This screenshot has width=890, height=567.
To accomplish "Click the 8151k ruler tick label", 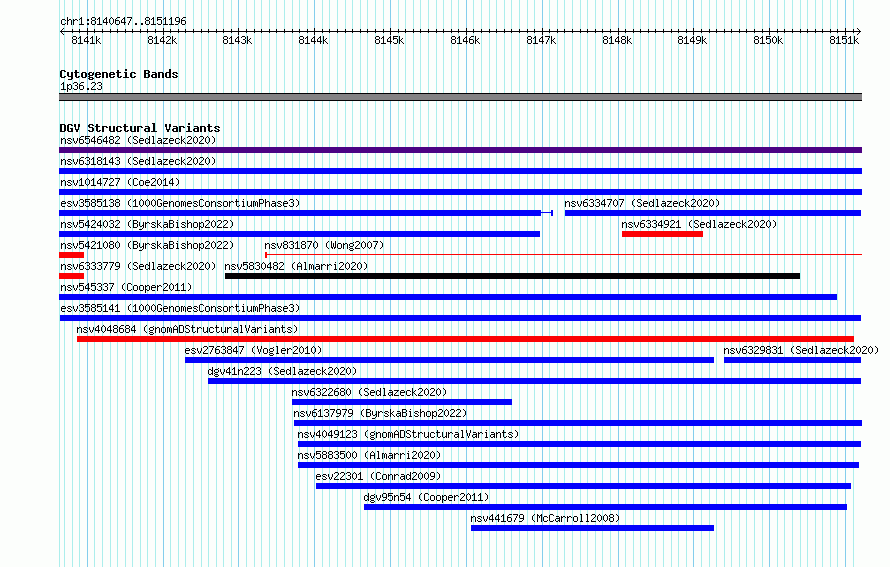I will [844, 40].
